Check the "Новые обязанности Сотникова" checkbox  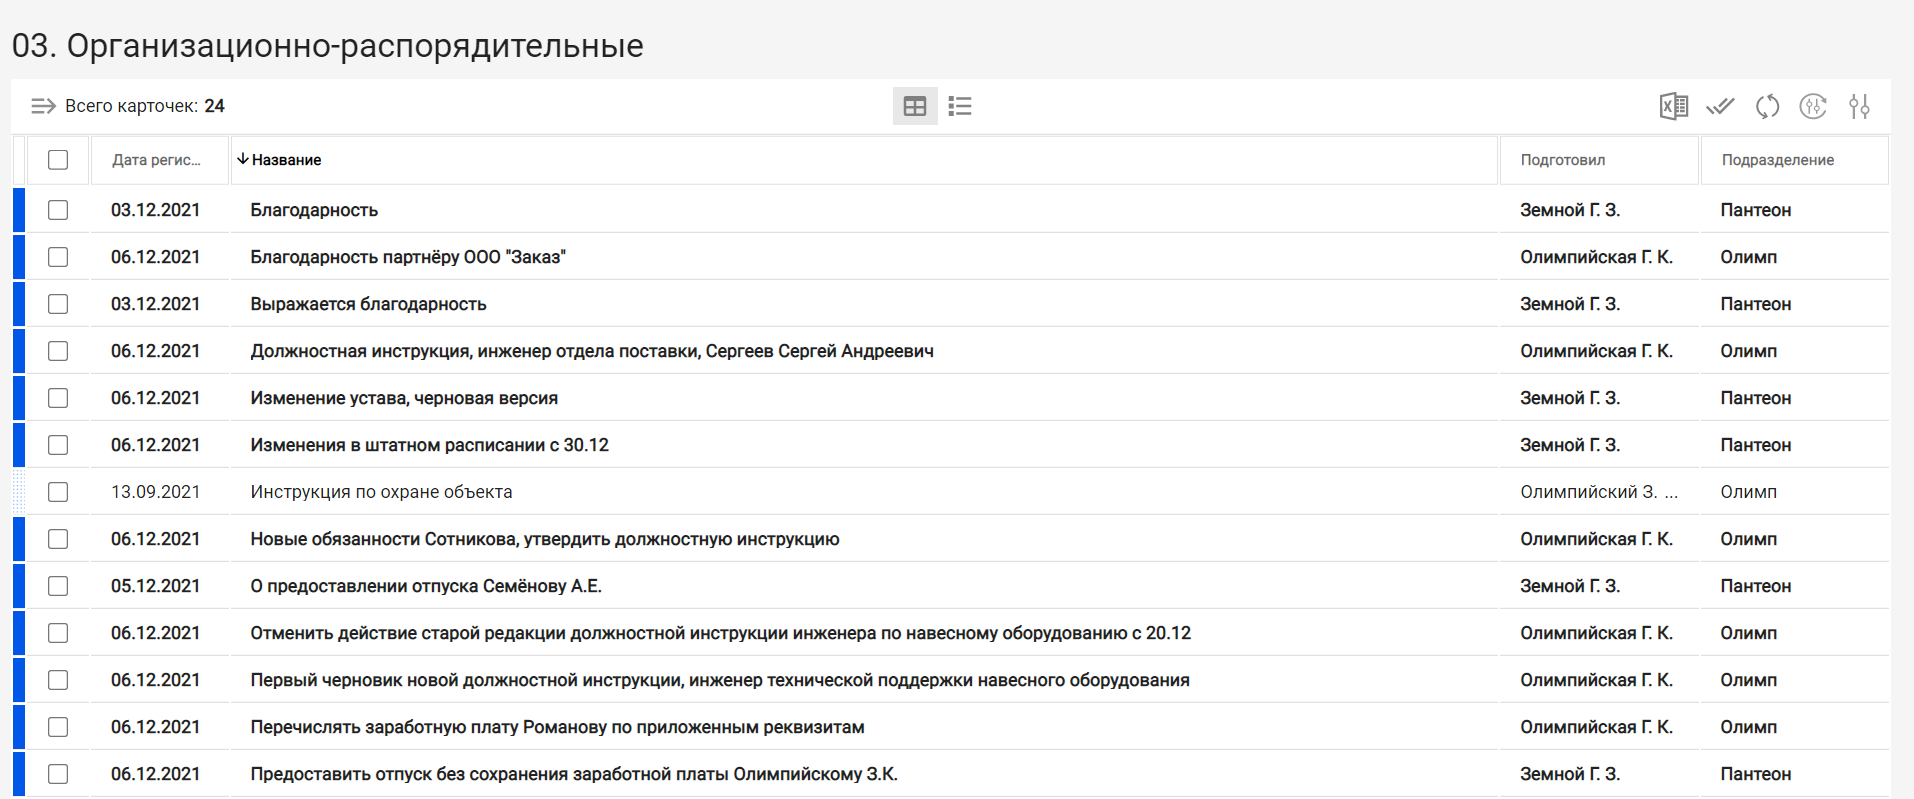(x=58, y=539)
